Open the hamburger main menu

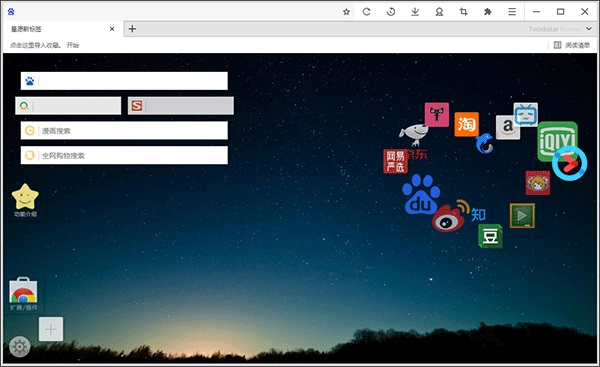[512, 12]
